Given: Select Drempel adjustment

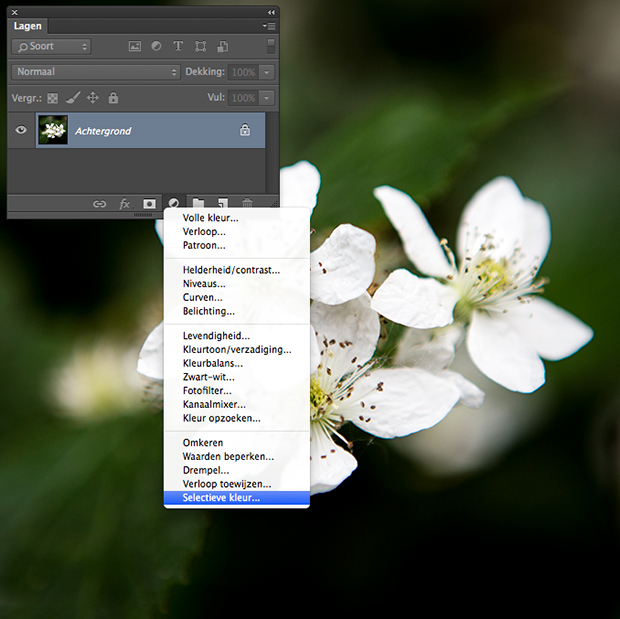Looking at the screenshot, I should (x=236, y=470).
